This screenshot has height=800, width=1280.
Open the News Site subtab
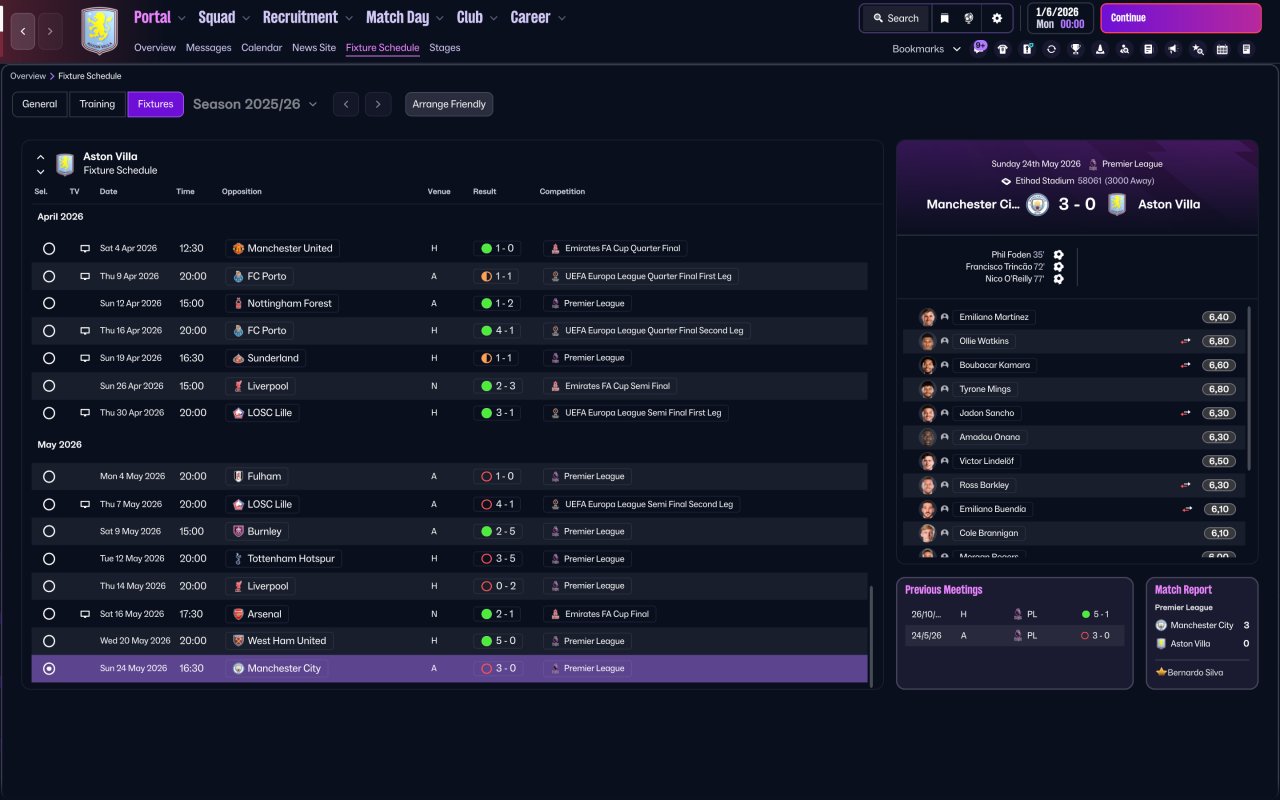click(x=314, y=48)
